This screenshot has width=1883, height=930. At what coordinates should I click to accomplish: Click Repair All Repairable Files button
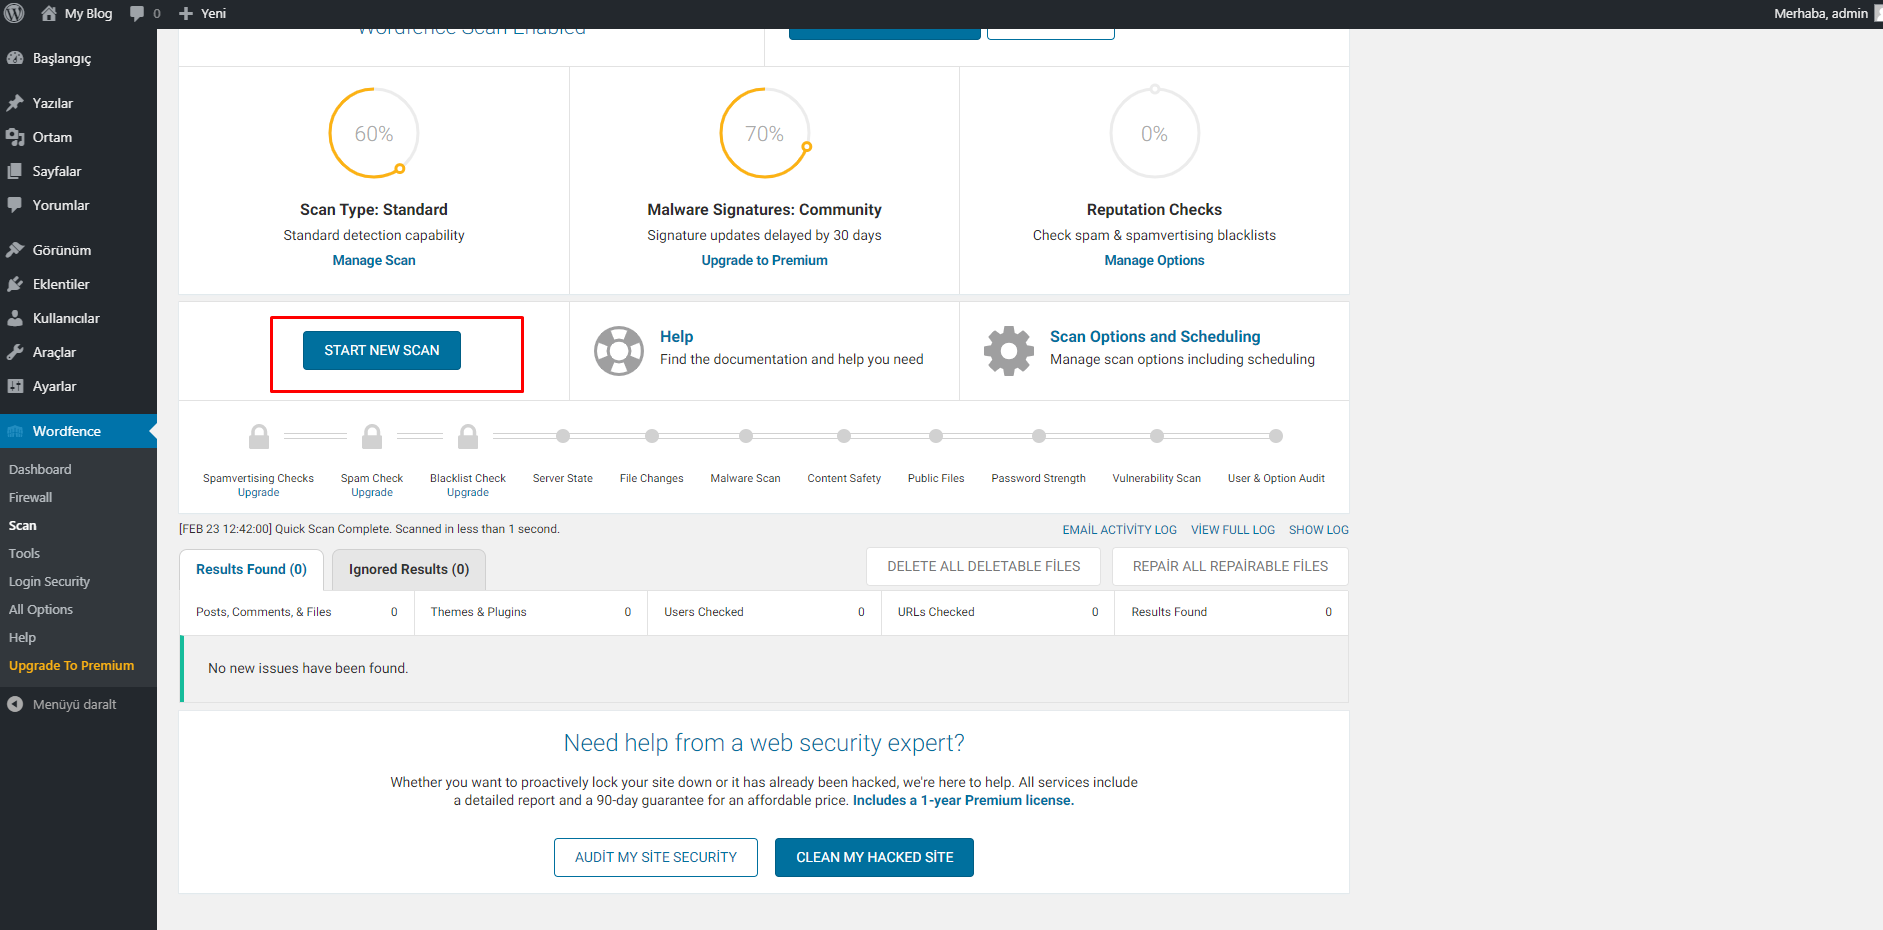point(1231,566)
